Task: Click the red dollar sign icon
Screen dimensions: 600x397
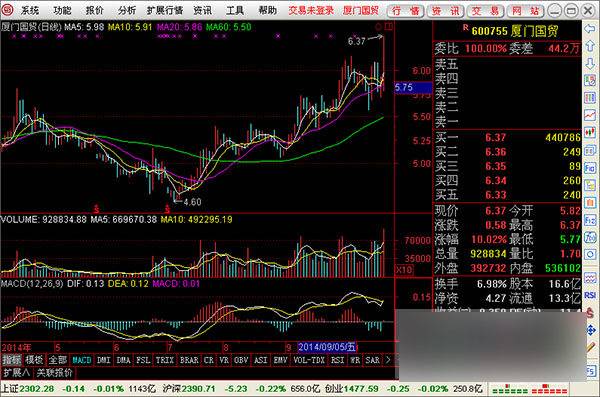Action: tap(590, 313)
